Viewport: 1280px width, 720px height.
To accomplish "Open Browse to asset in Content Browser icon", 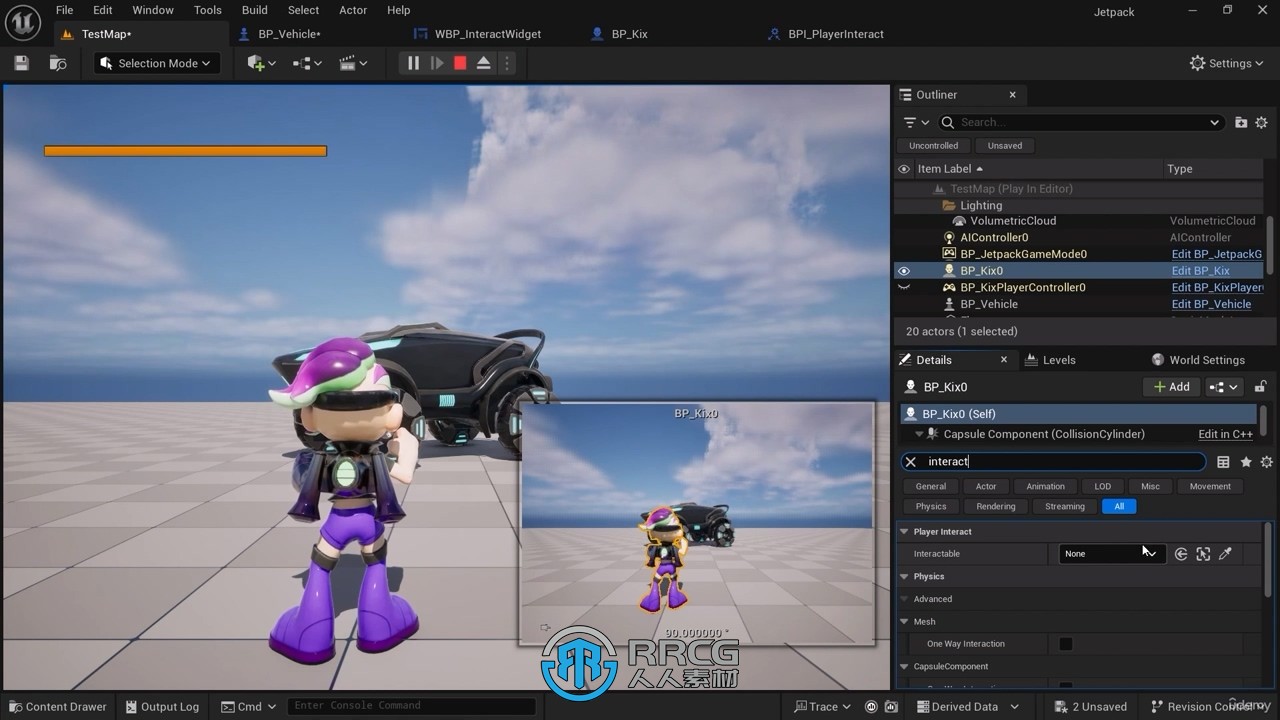I will point(58,63).
